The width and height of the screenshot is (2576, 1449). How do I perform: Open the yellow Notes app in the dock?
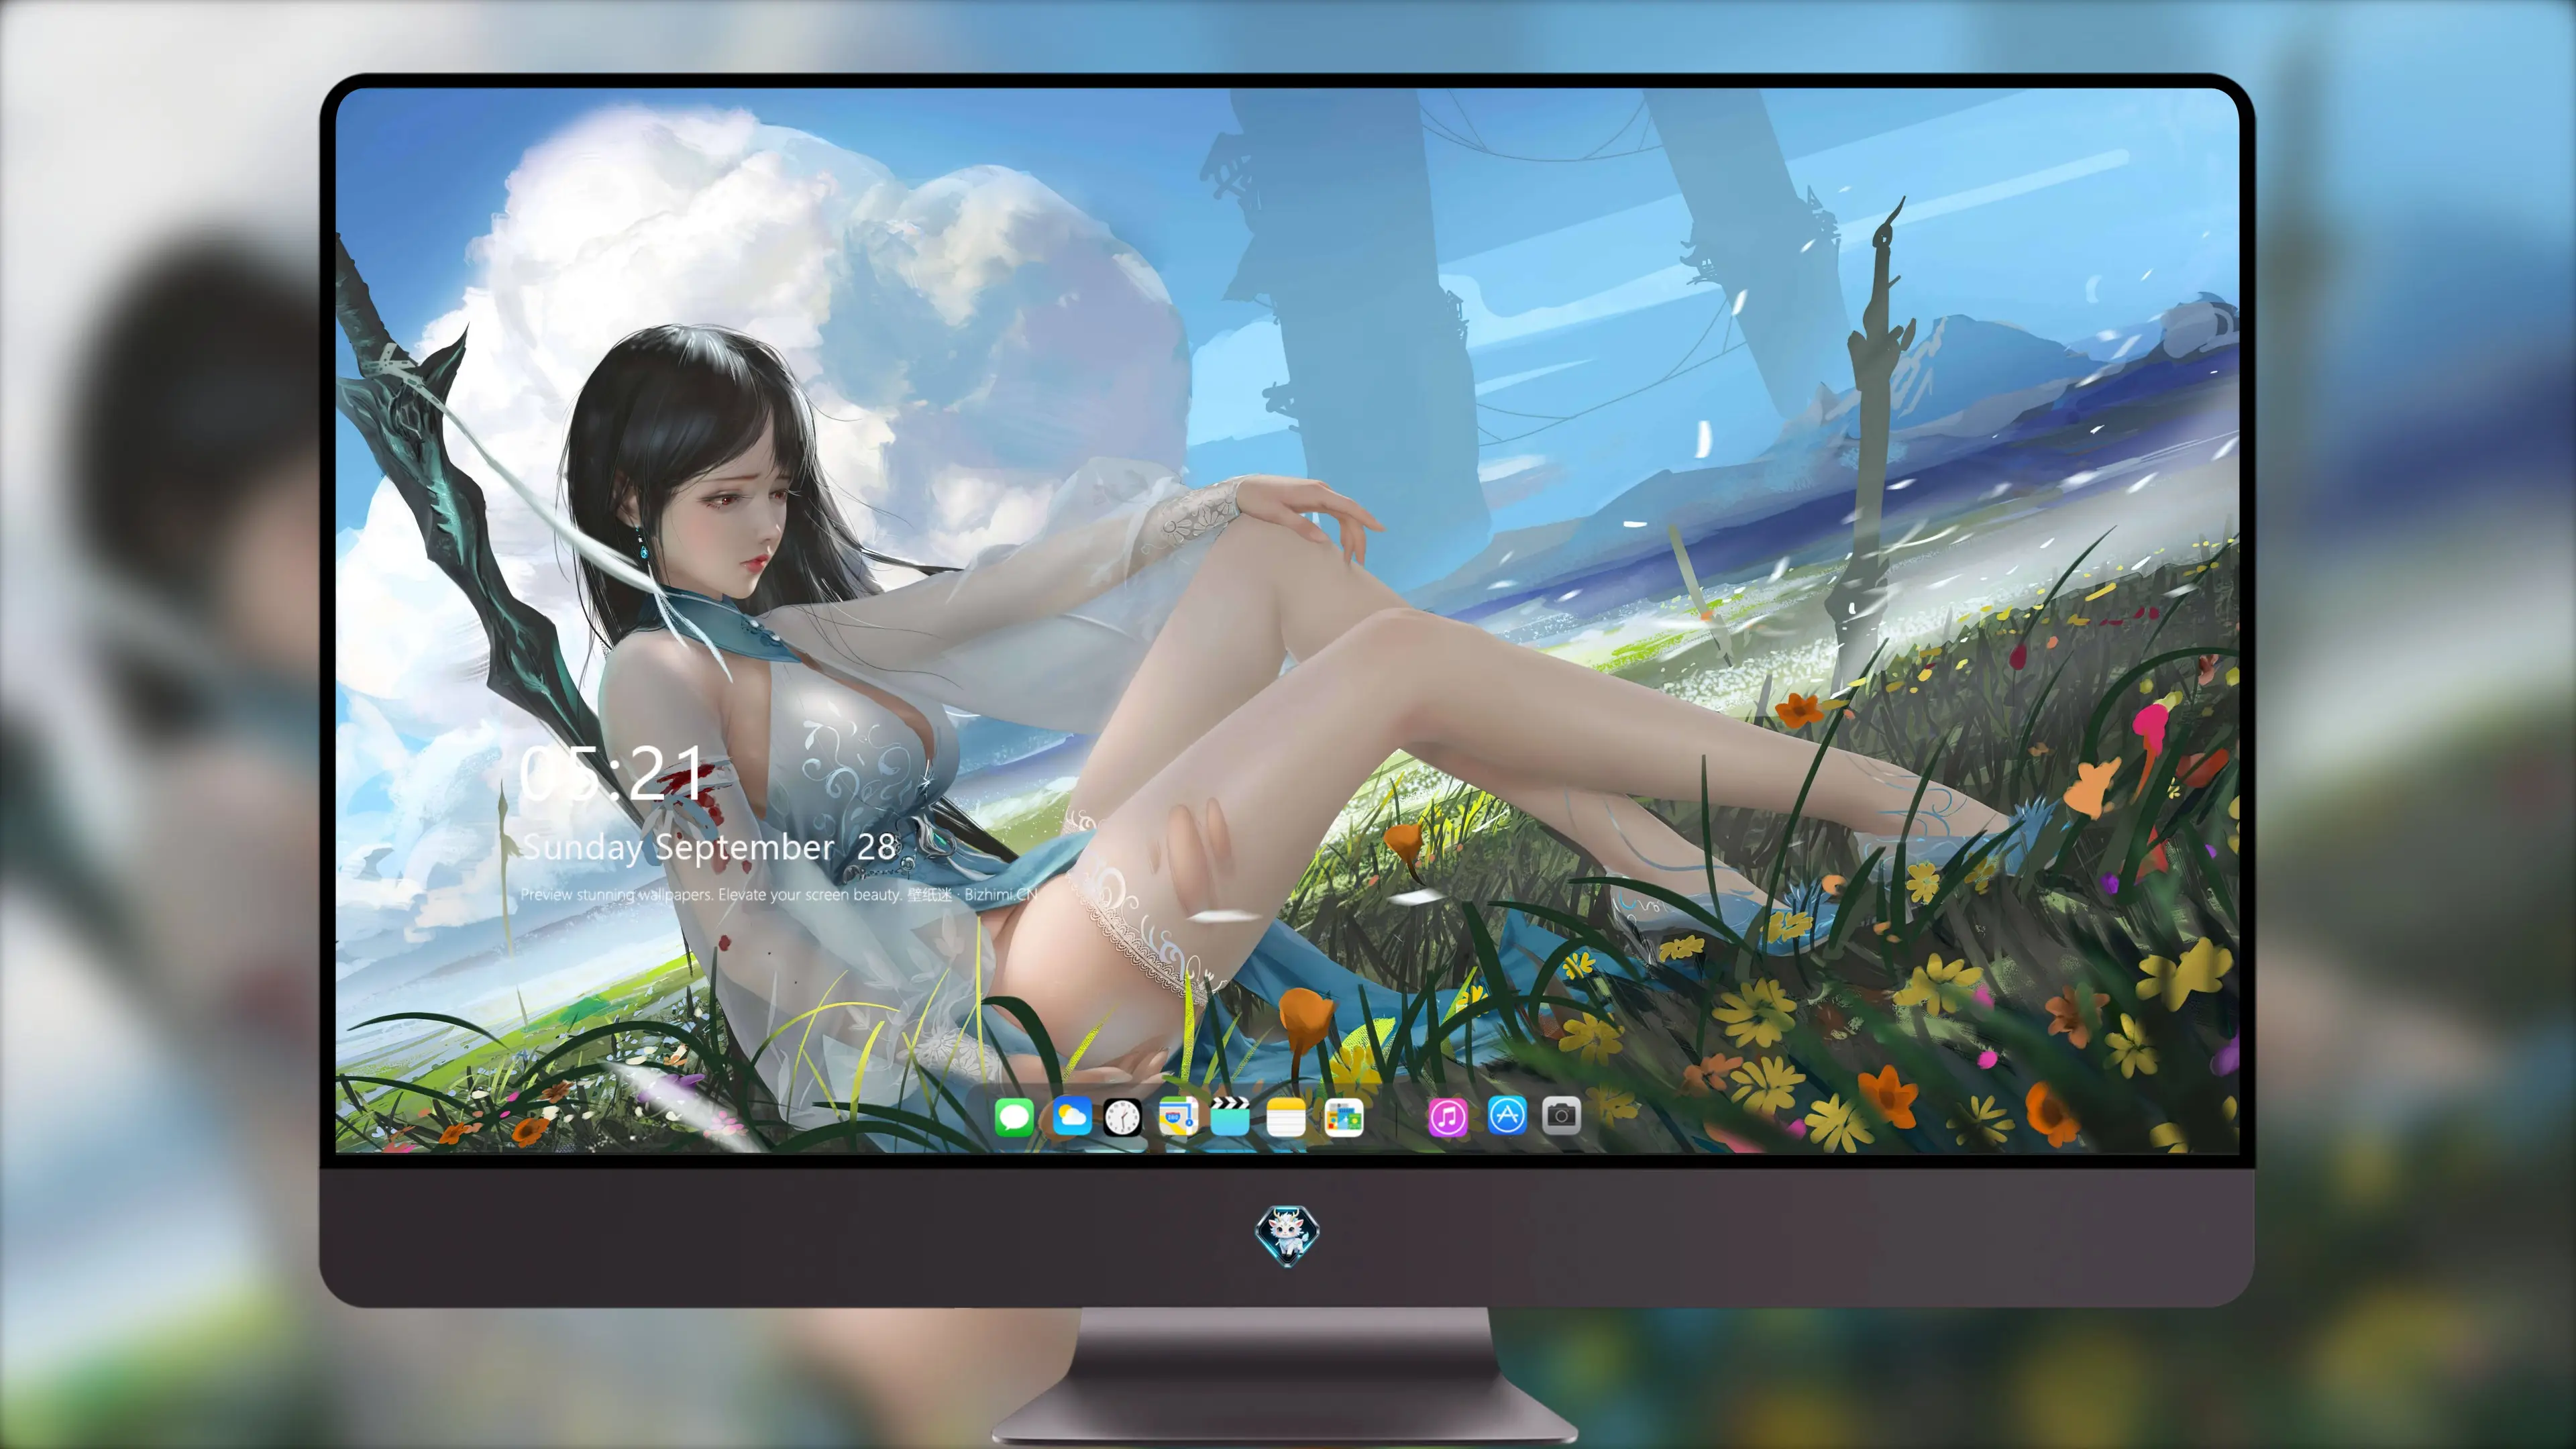1286,1116
